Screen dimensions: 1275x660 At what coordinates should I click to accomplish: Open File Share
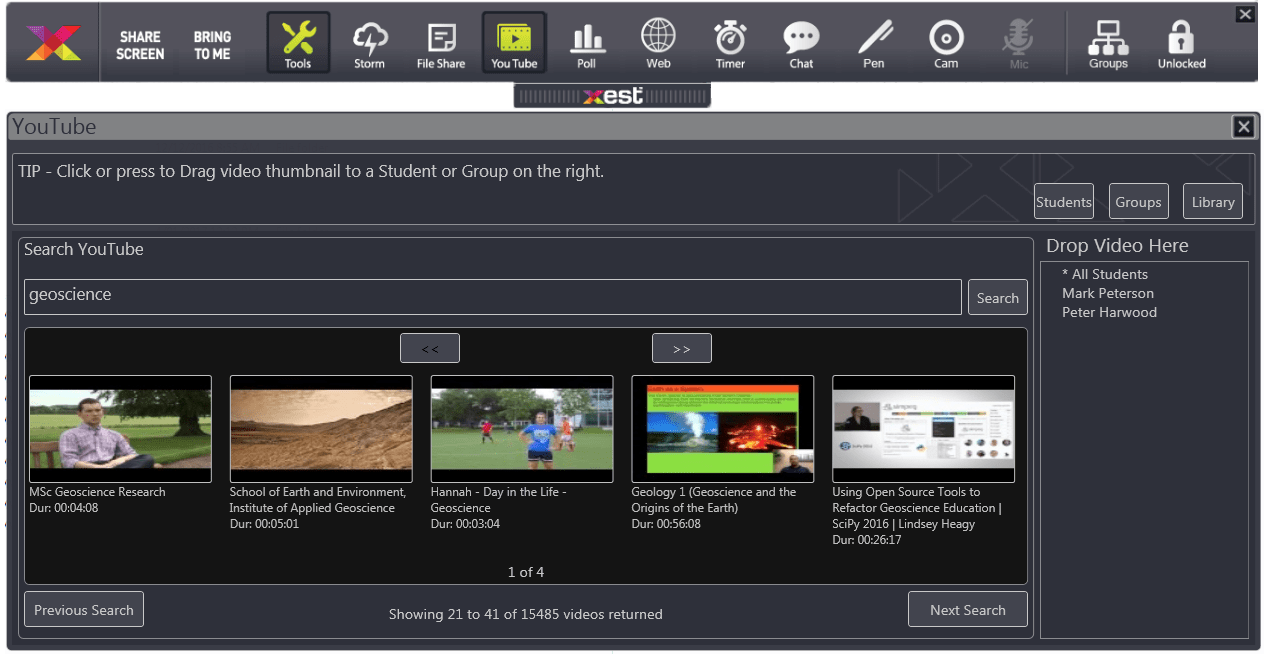[441, 46]
